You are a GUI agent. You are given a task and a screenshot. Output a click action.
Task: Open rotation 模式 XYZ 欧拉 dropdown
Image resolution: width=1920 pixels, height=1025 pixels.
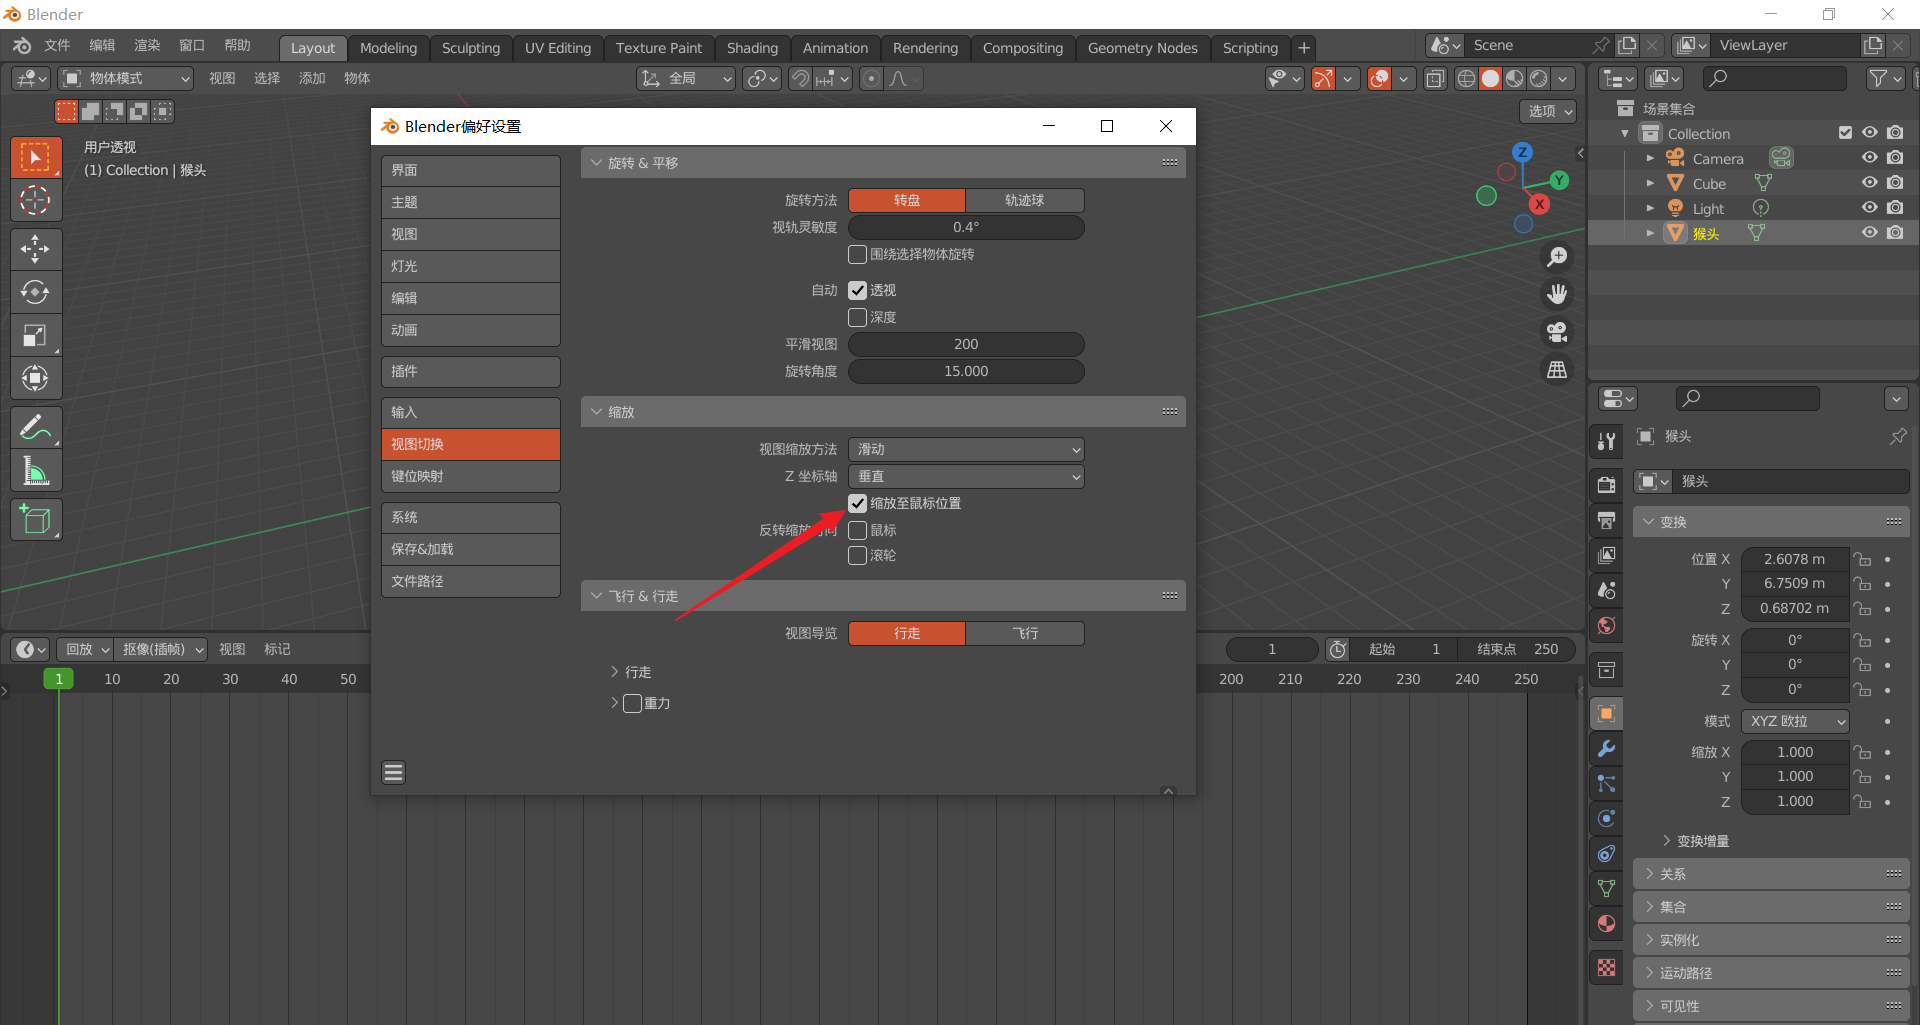click(1796, 721)
